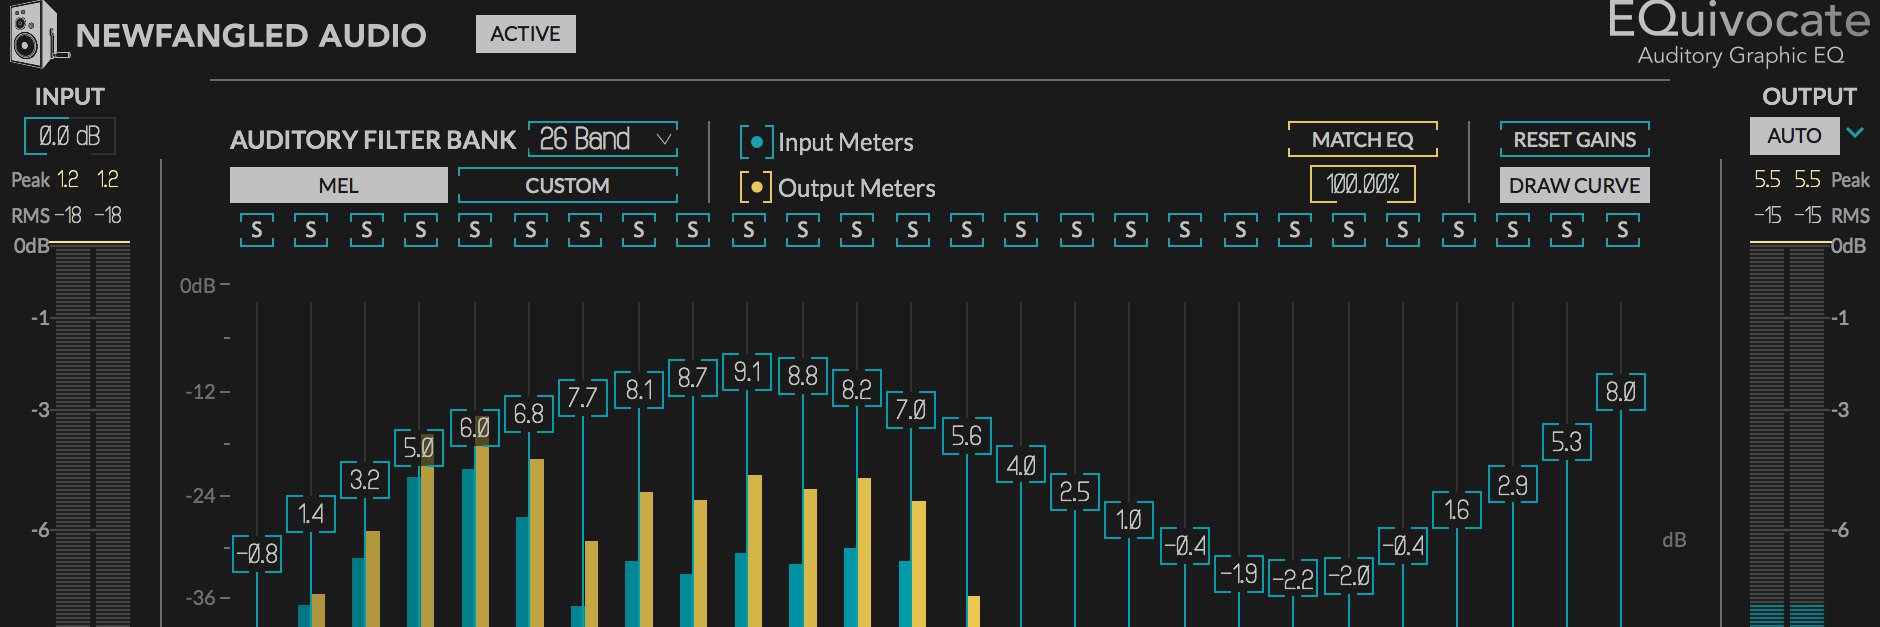Solo the band with -1.9 gain
This screenshot has width=1880, height=627.
click(1240, 230)
